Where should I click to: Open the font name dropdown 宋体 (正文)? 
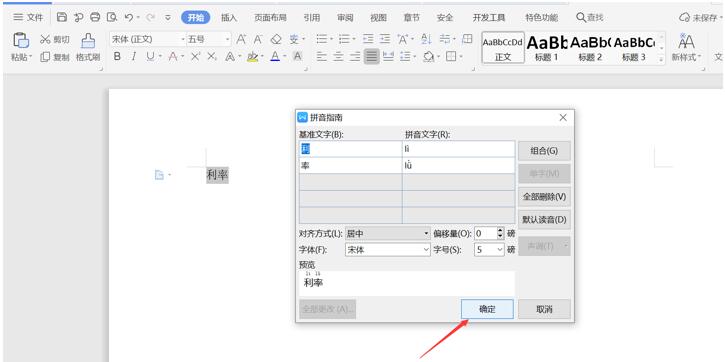147,40
